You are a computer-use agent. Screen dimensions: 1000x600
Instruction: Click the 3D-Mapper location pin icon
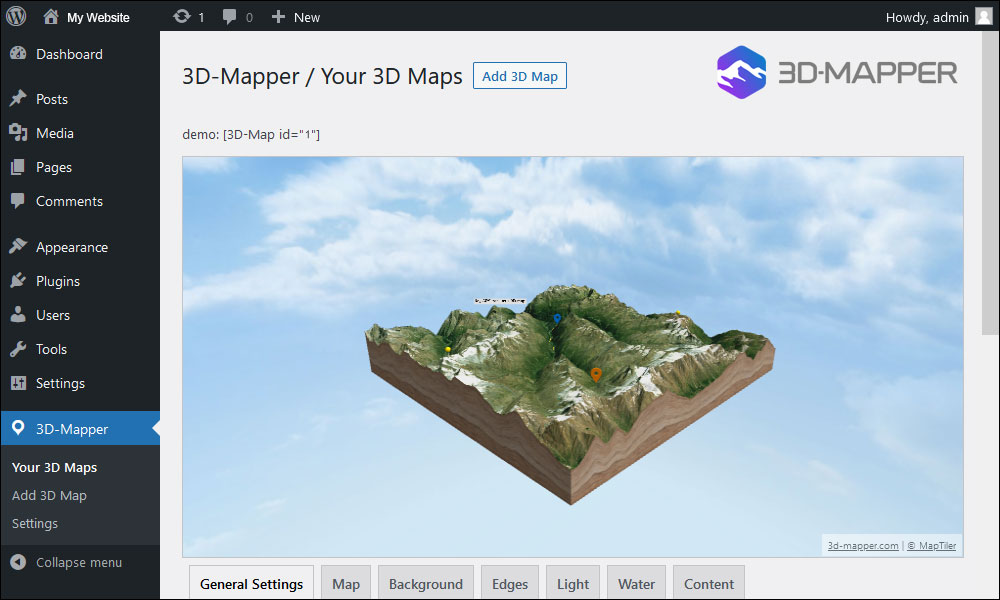pos(18,428)
